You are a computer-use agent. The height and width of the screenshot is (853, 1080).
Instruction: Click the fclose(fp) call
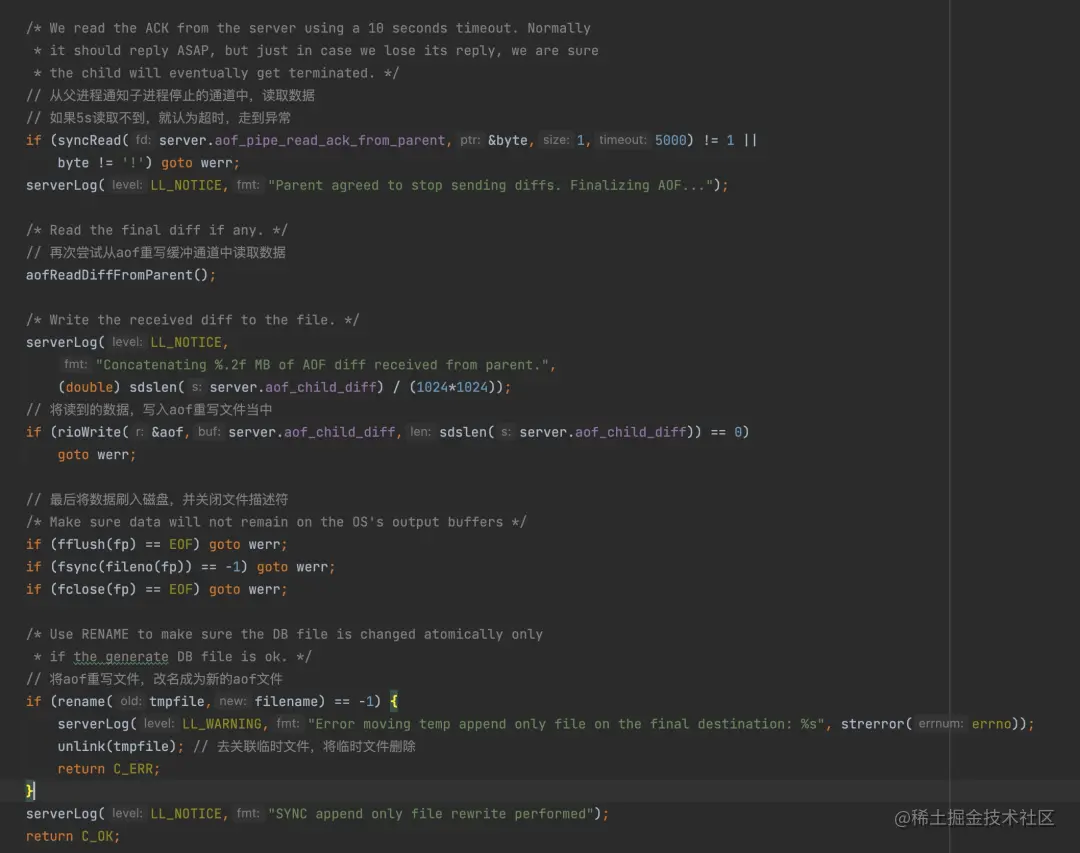click(x=97, y=589)
